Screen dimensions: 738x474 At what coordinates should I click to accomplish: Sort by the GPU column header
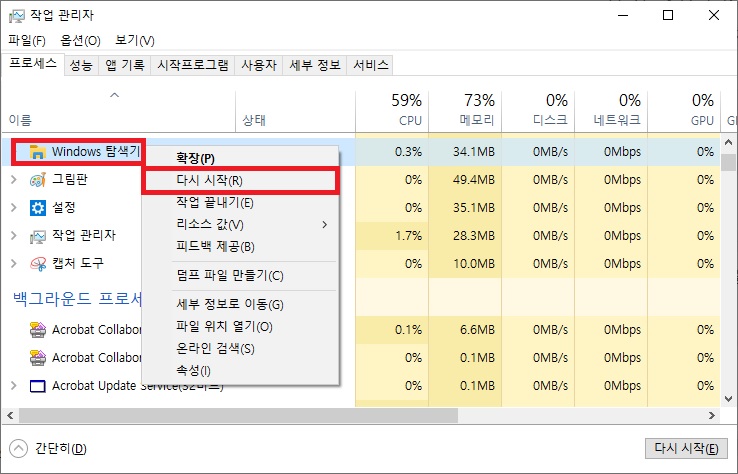684,112
